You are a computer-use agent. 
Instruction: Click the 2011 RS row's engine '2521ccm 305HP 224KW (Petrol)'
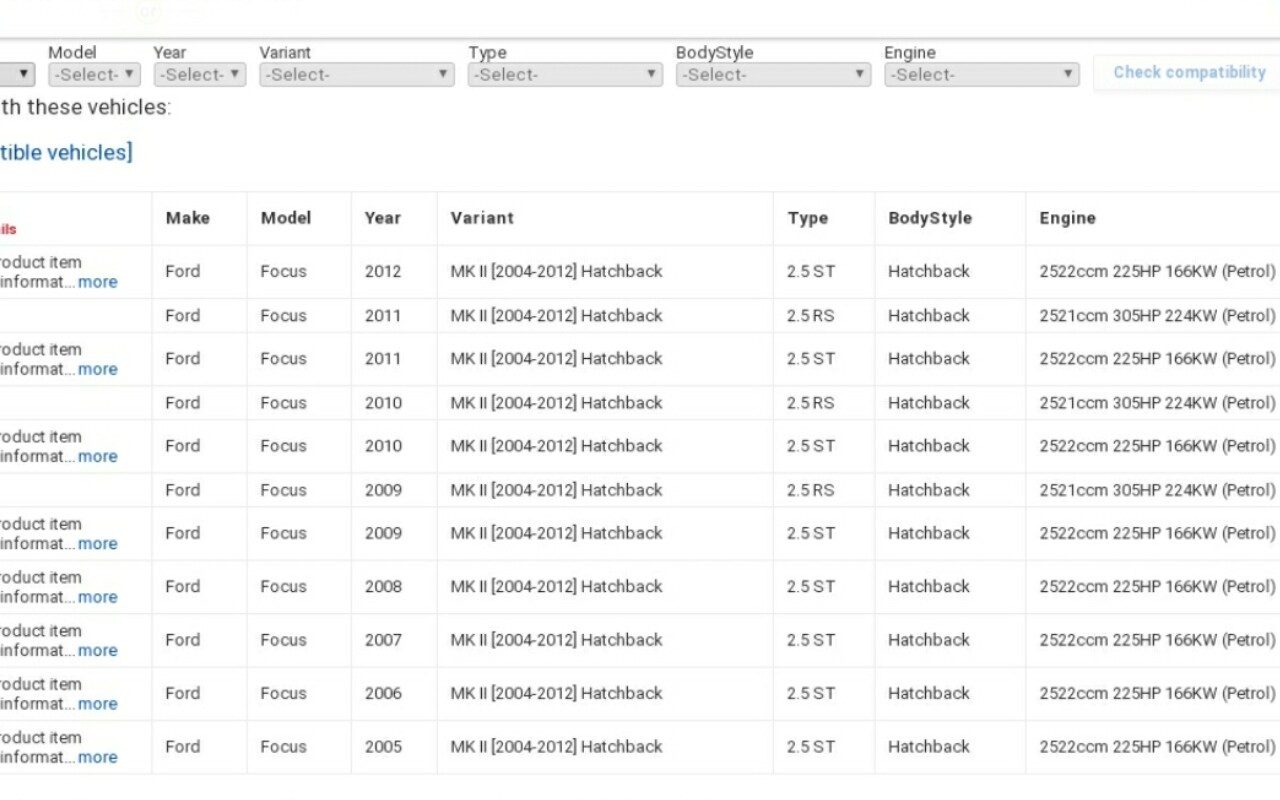(1158, 316)
